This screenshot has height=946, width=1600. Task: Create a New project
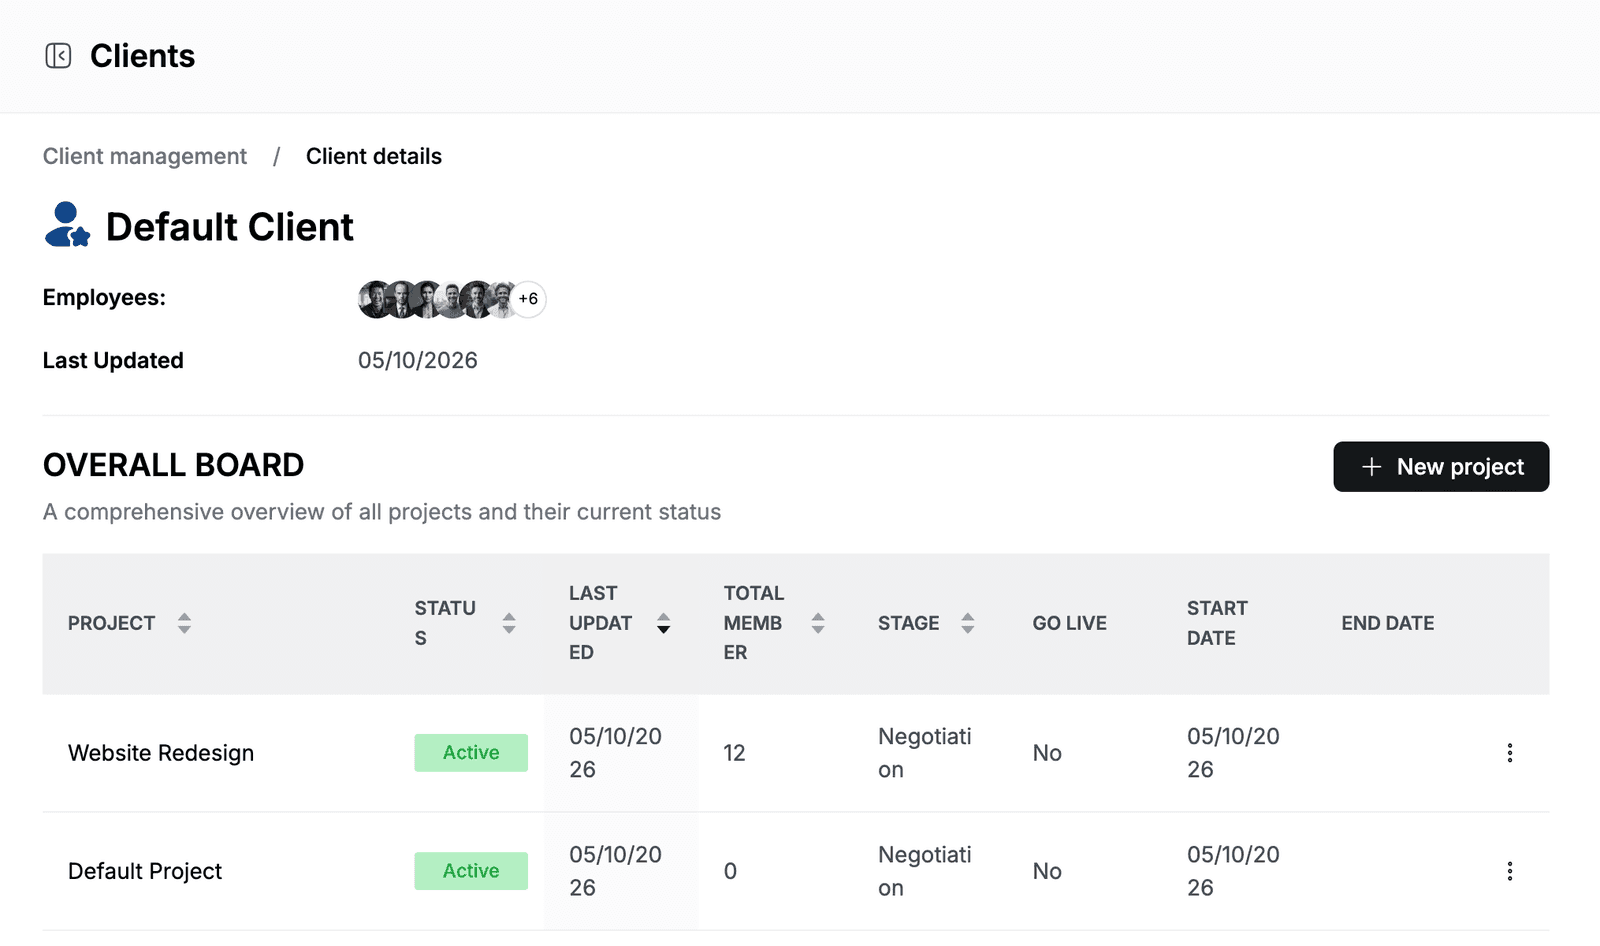(x=1441, y=467)
